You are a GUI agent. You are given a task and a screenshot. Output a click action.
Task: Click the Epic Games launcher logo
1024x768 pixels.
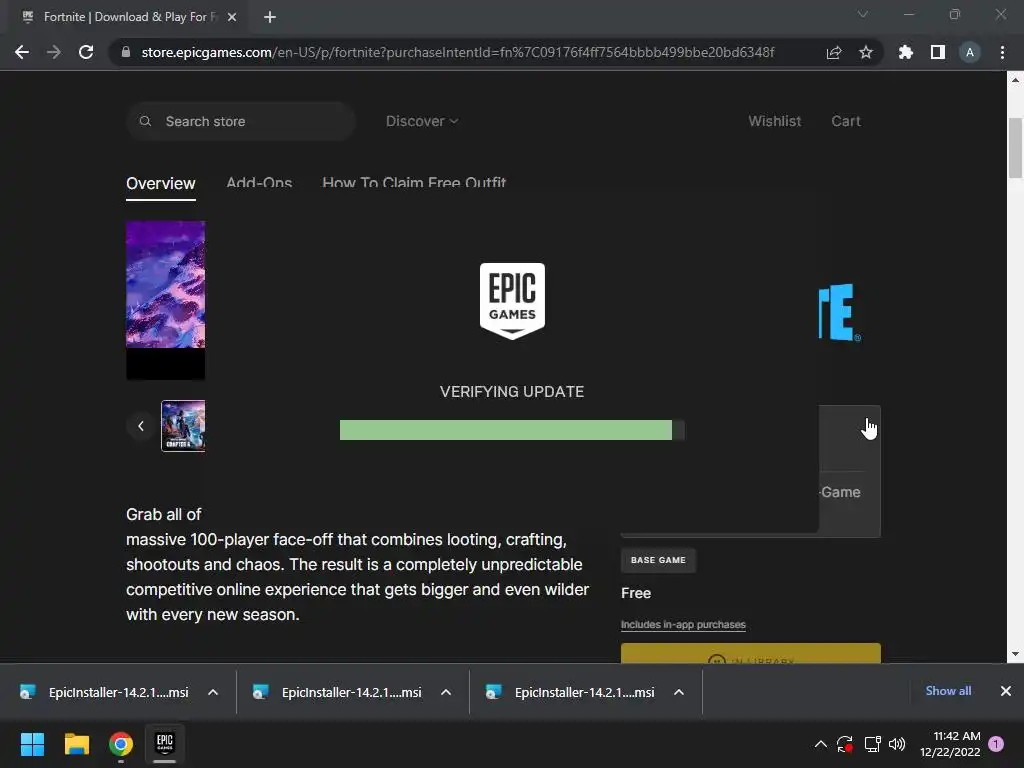pyautogui.click(x=512, y=301)
